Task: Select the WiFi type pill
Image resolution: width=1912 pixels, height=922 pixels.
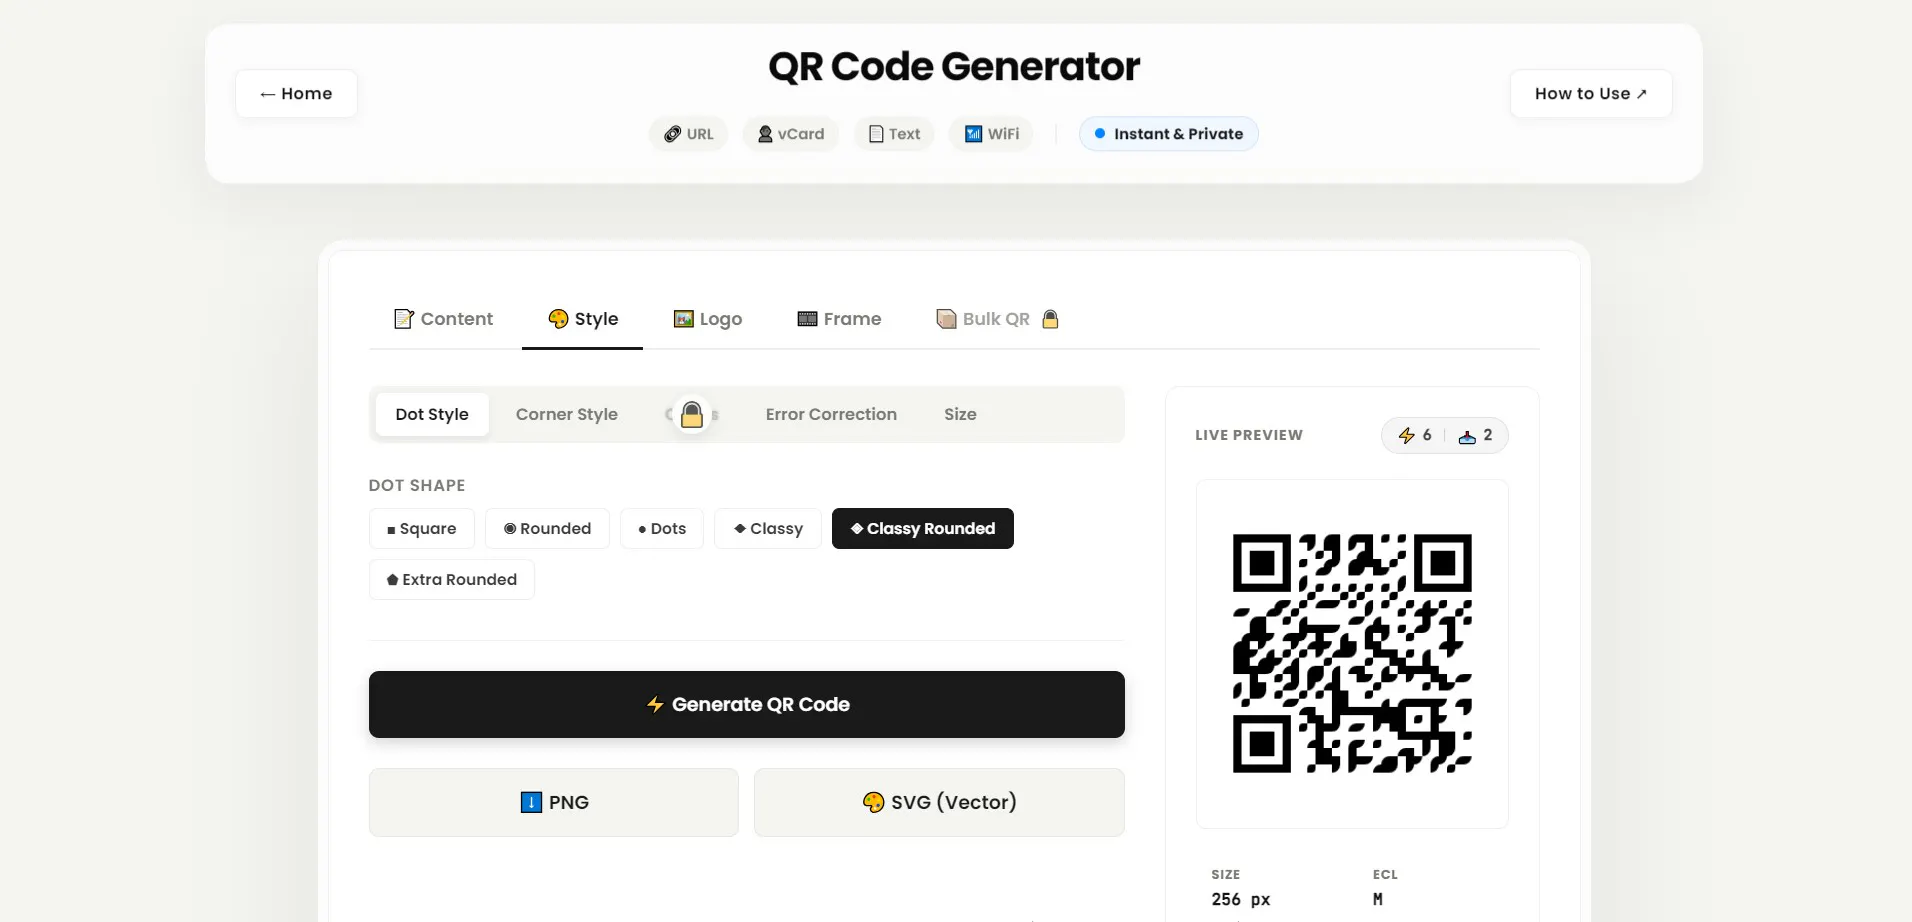Action: click(991, 134)
